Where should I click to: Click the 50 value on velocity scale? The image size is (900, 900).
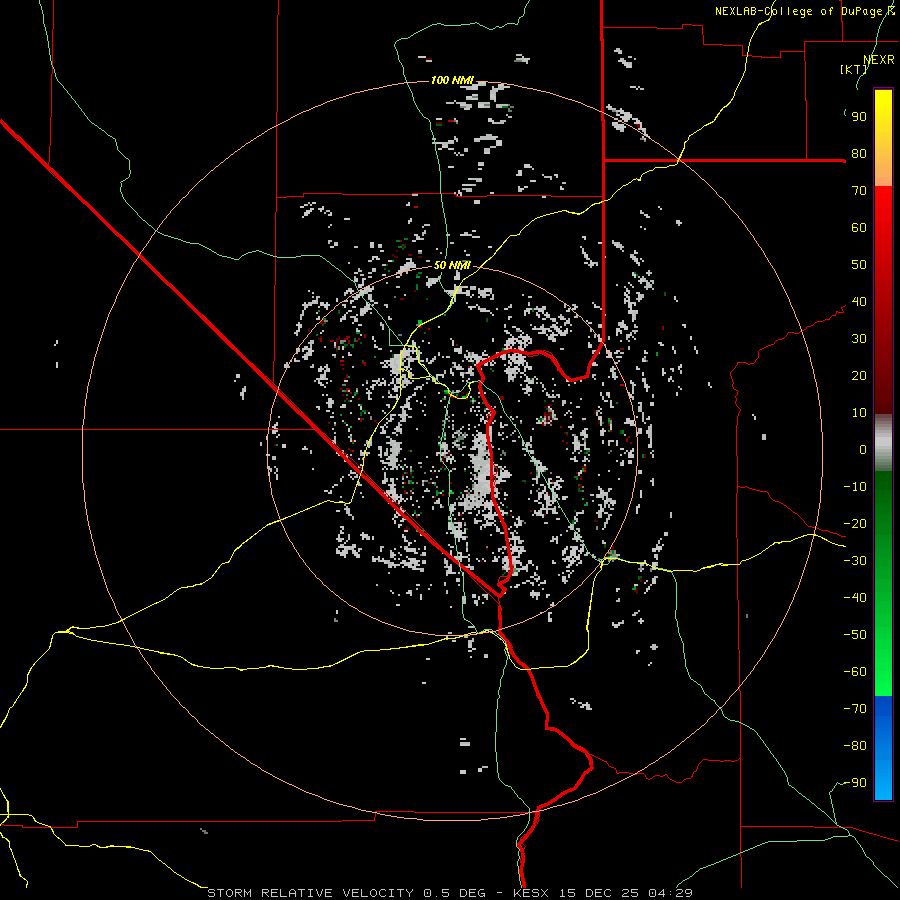click(859, 265)
